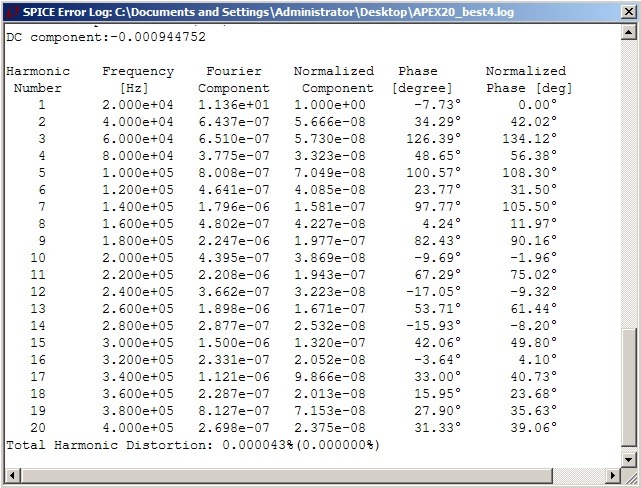Click harmonic number 10 in first column
Viewport: 641px width, 488px height.
click(x=38, y=258)
